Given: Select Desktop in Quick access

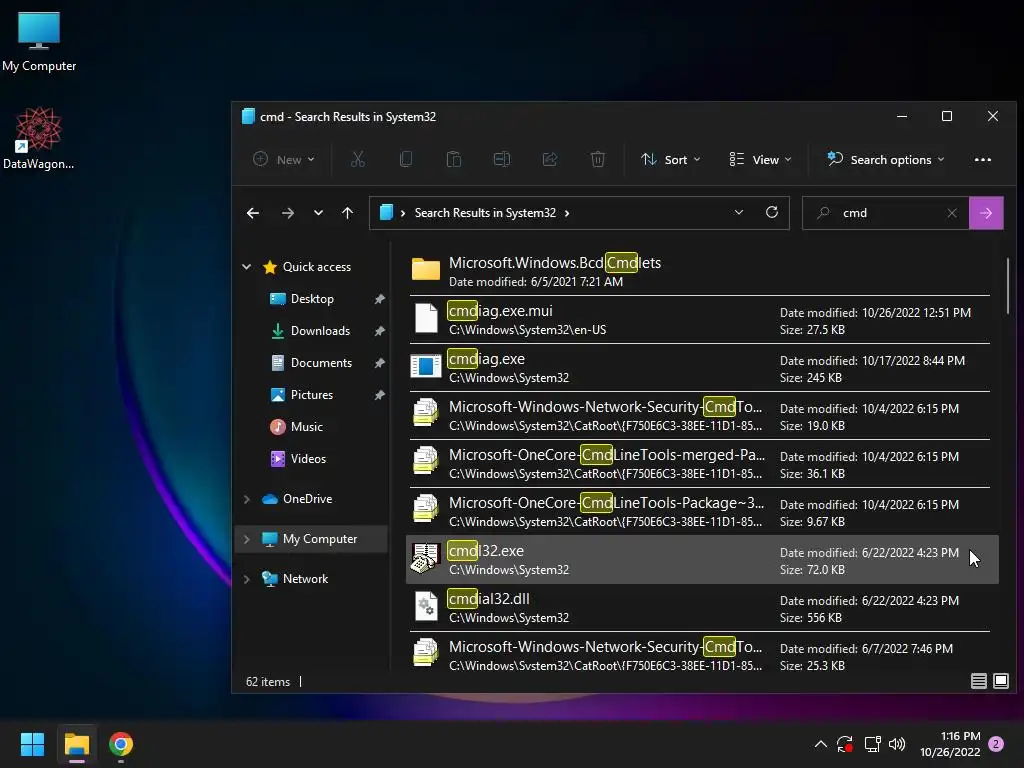Looking at the screenshot, I should tap(312, 298).
